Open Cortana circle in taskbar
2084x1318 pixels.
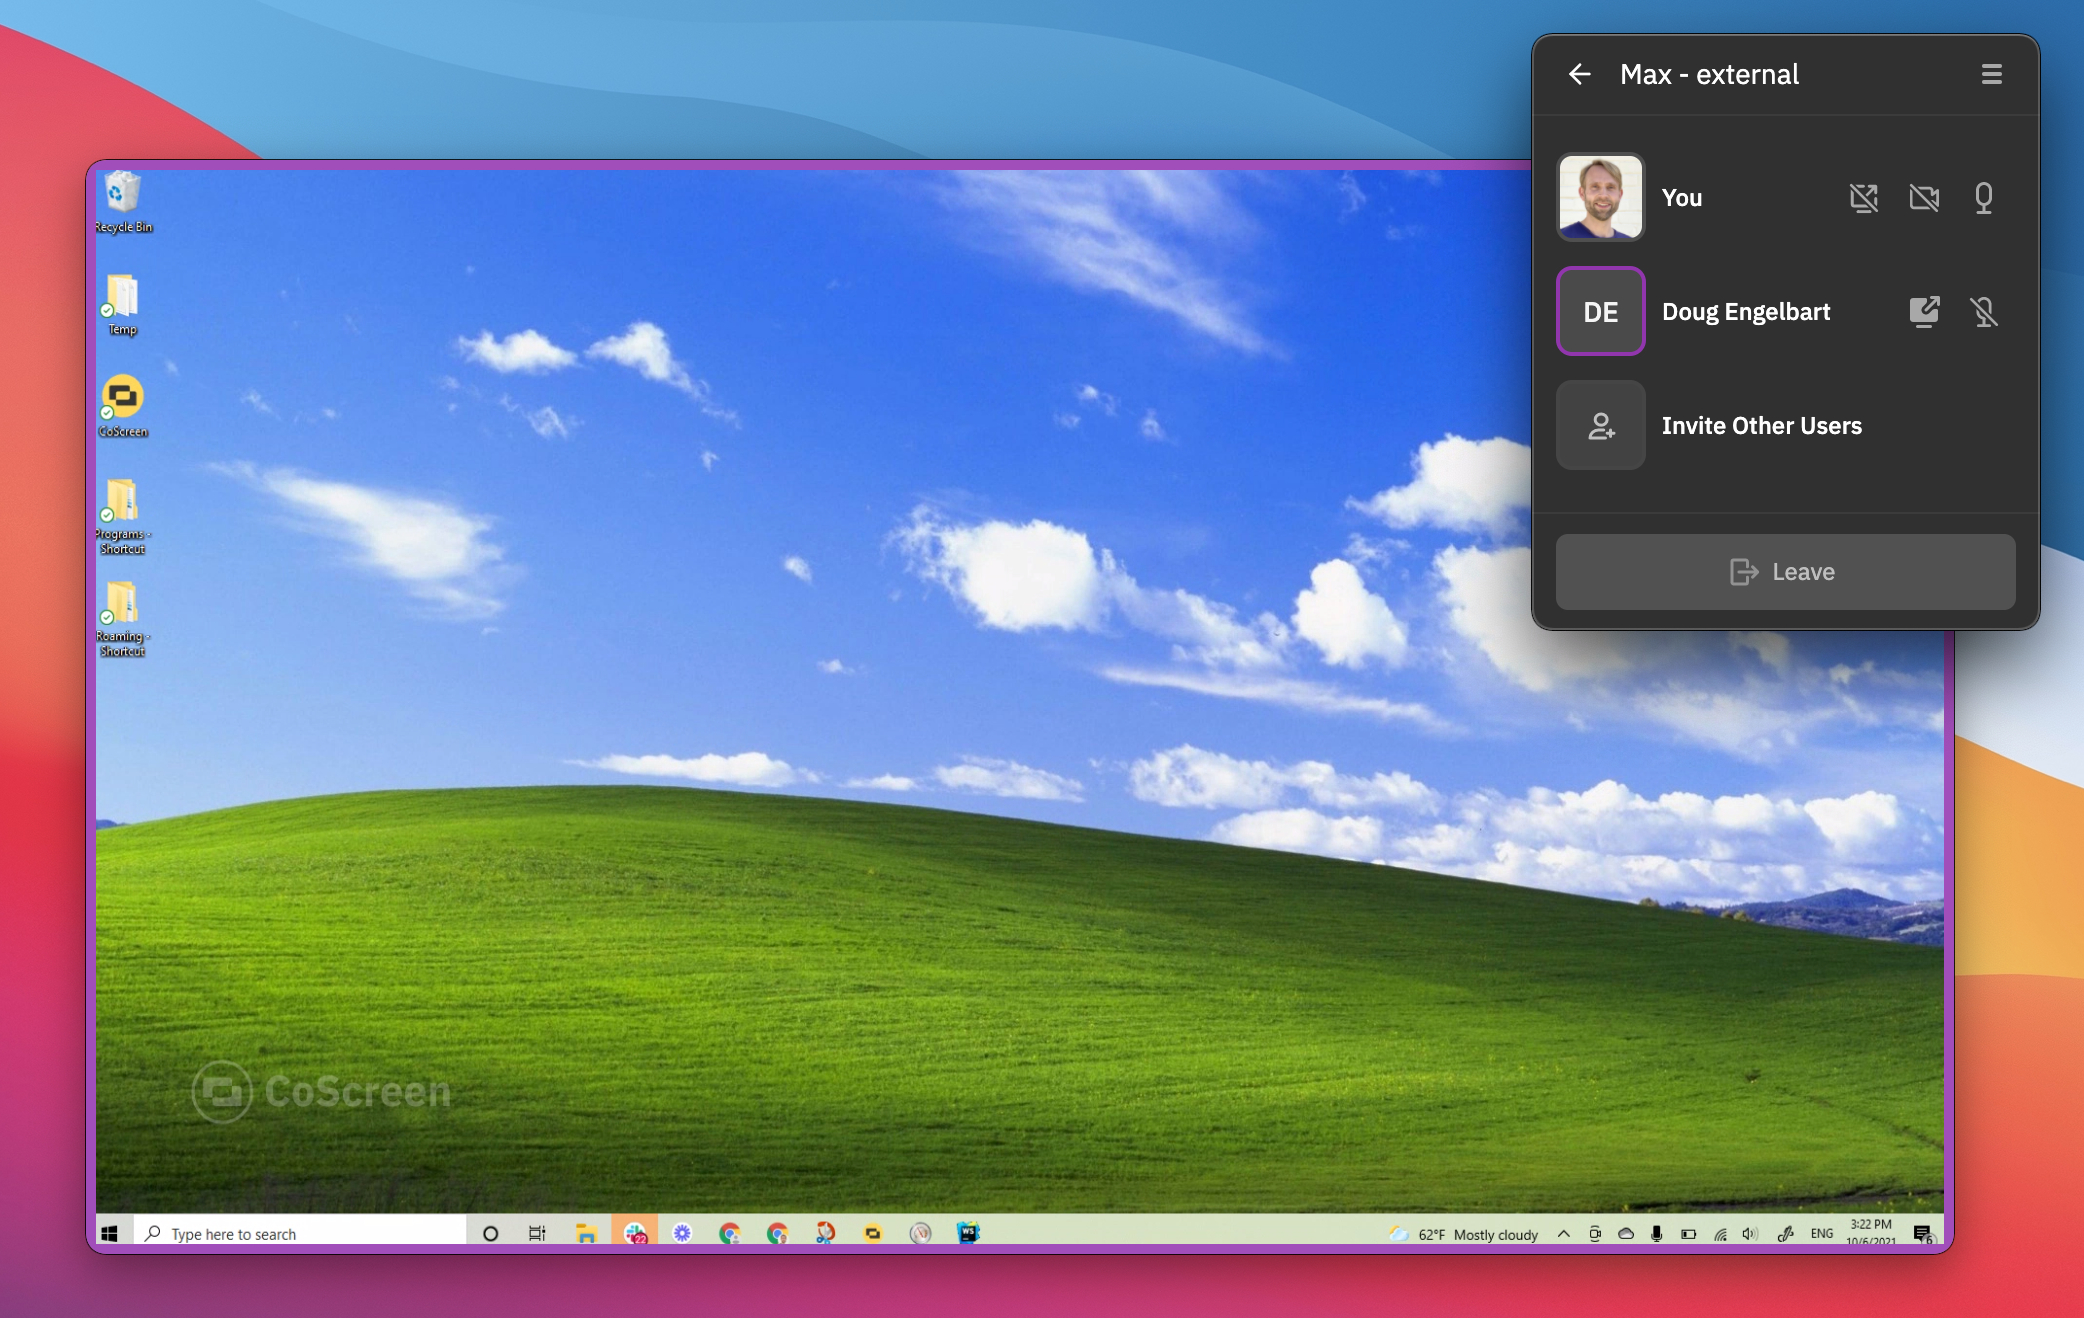490,1233
